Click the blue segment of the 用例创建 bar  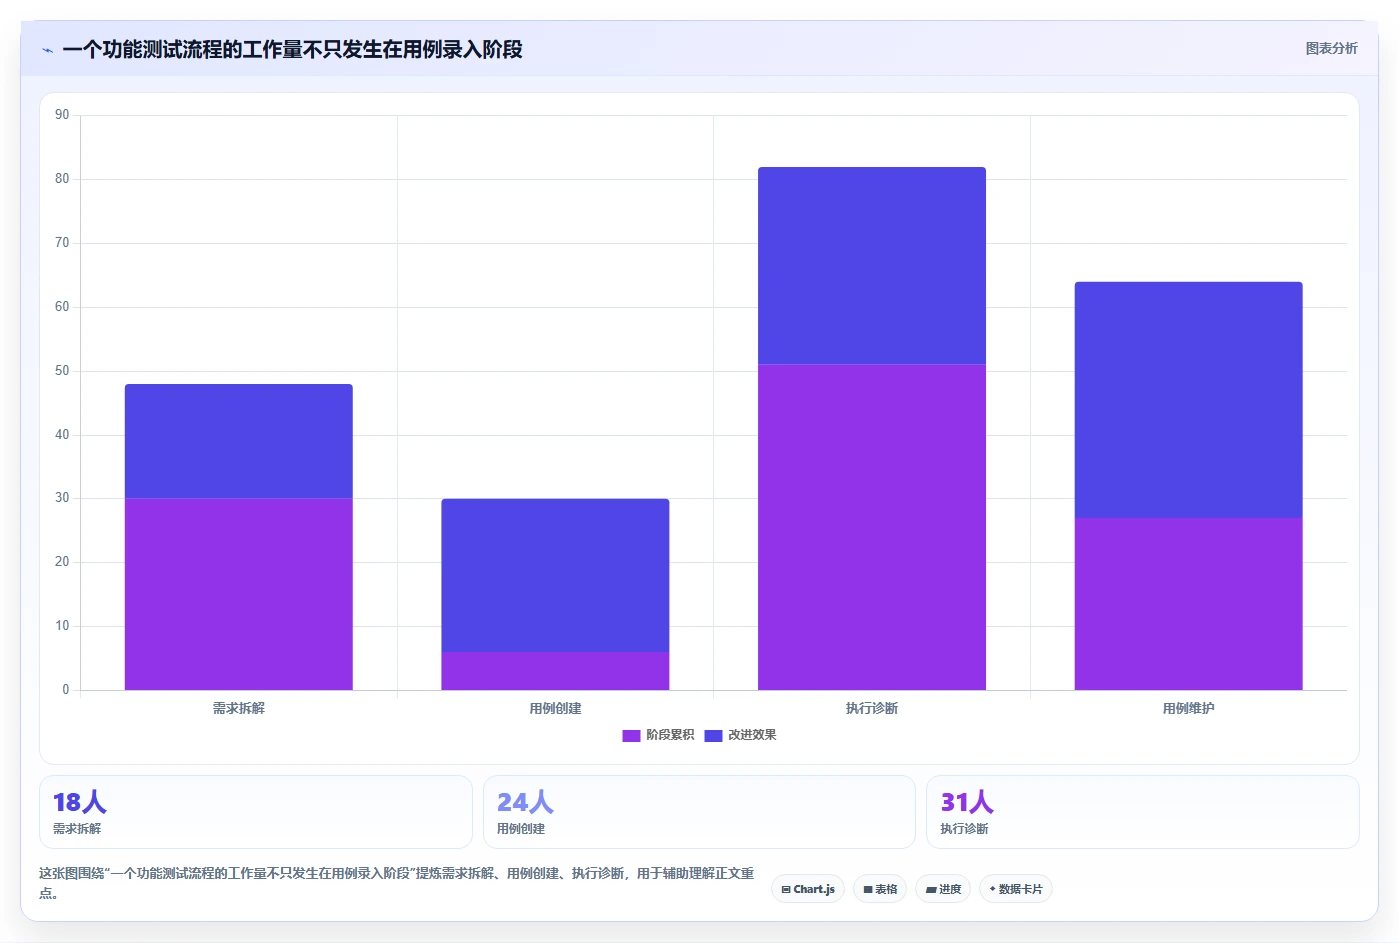[555, 575]
